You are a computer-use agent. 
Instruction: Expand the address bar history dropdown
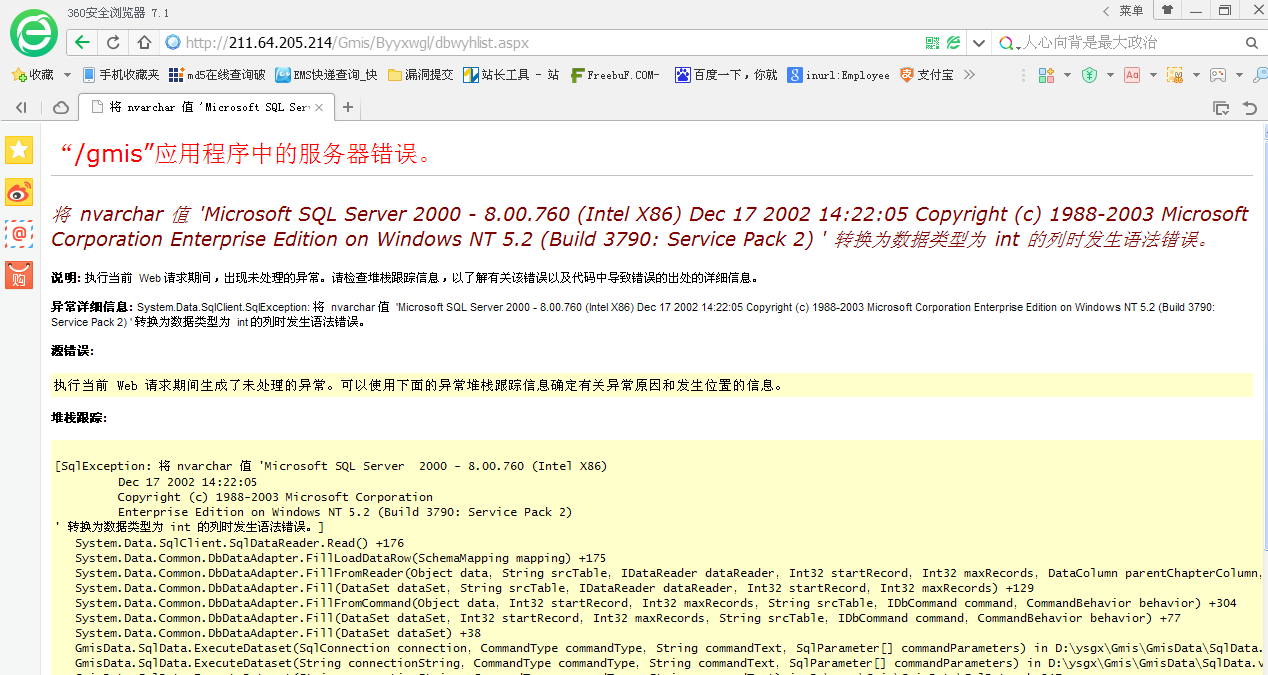pos(979,43)
